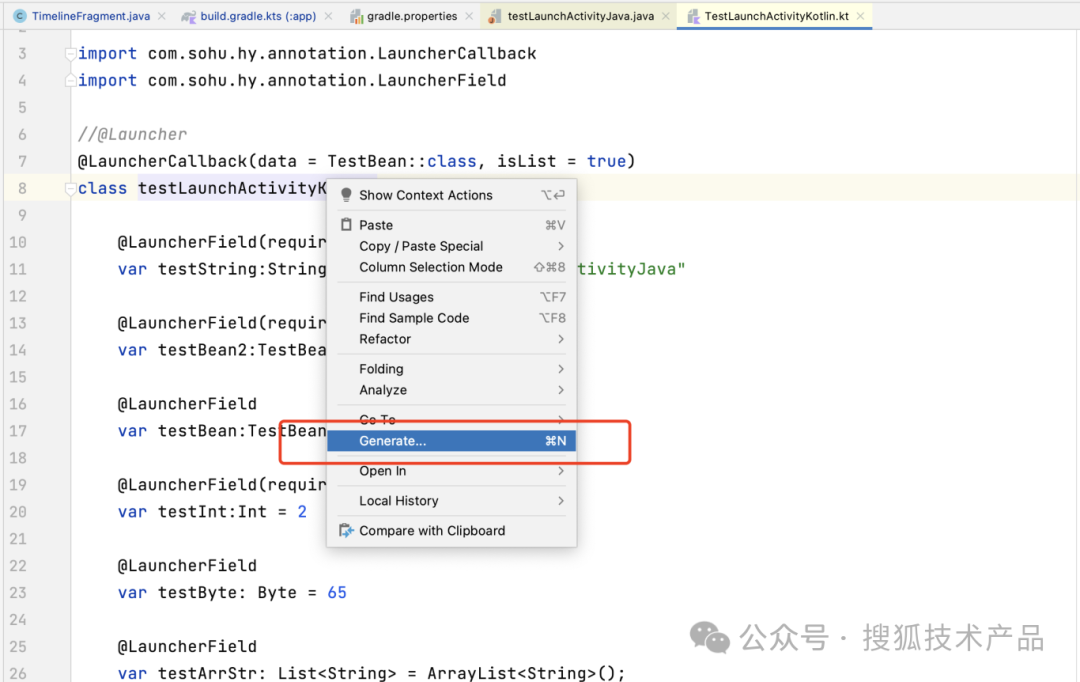Close the TestLaunchActivityKotlin.kt tab
The height and width of the screenshot is (682, 1080).
860,16
